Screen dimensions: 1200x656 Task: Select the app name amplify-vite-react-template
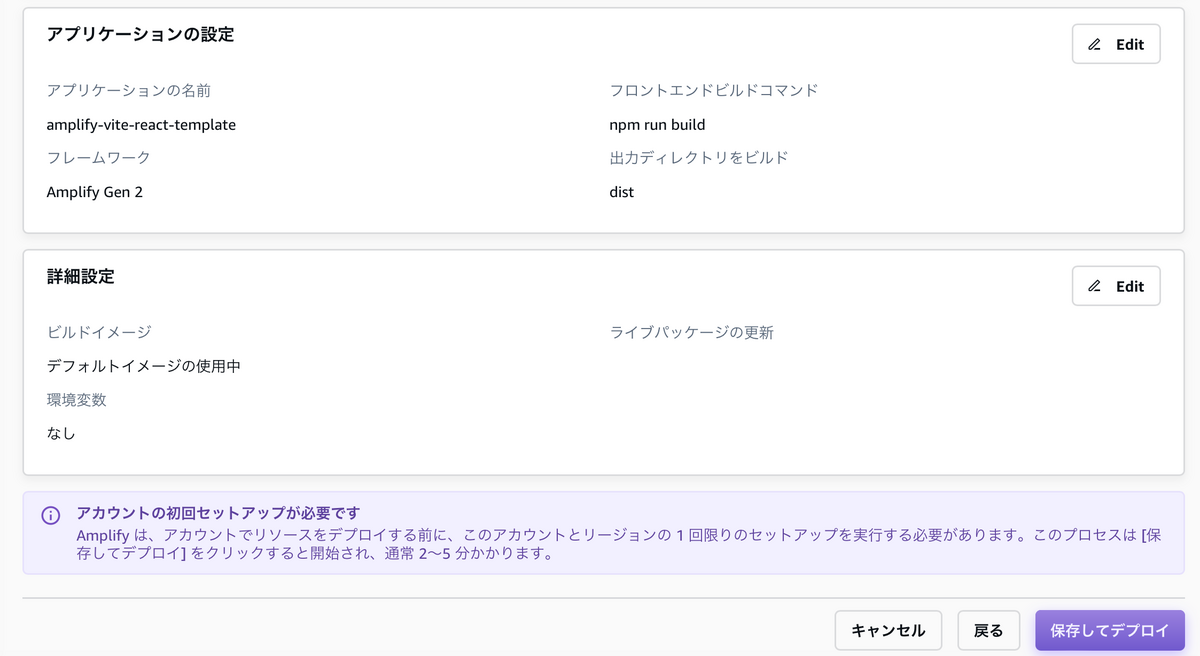pyautogui.click(x=141, y=125)
